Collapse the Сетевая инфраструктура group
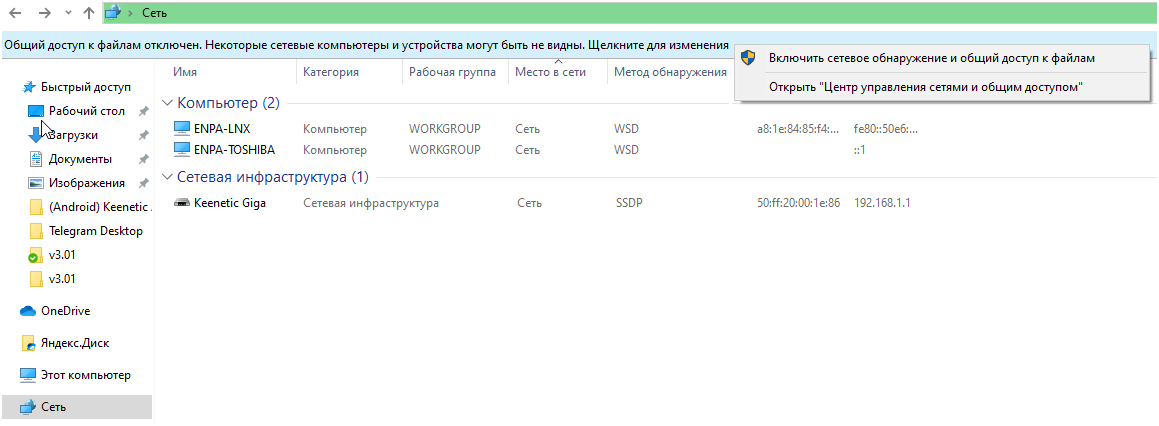The width and height of the screenshot is (1159, 426). point(166,178)
